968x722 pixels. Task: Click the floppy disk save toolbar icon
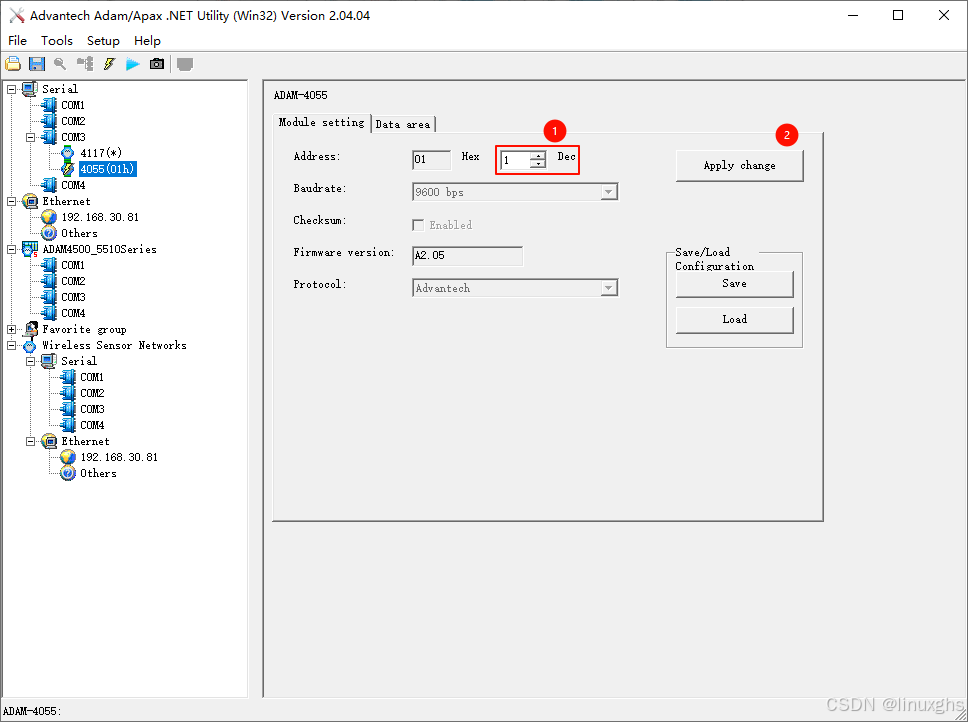[37, 64]
